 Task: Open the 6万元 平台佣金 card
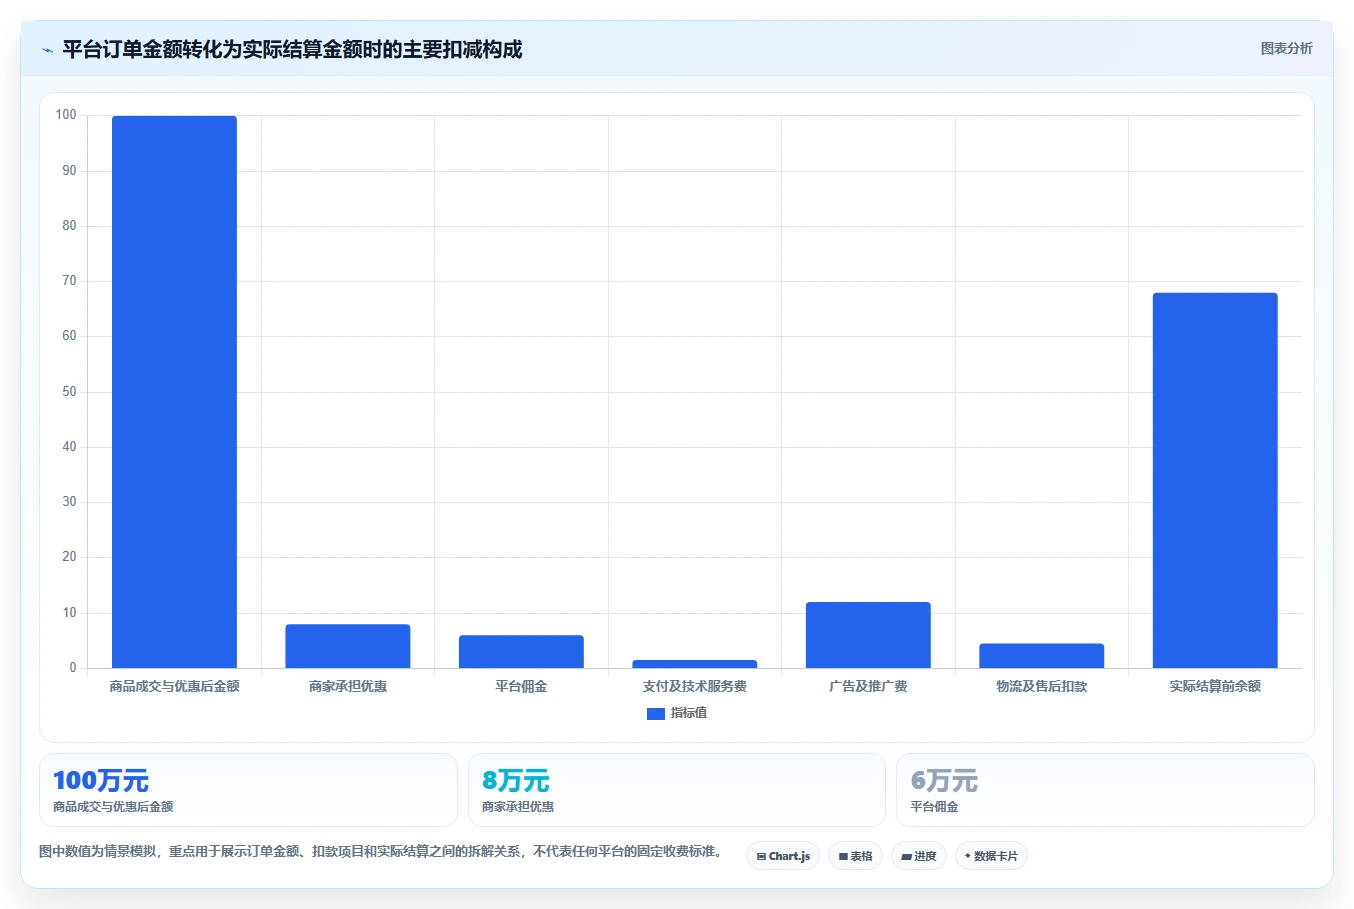click(x=1105, y=790)
